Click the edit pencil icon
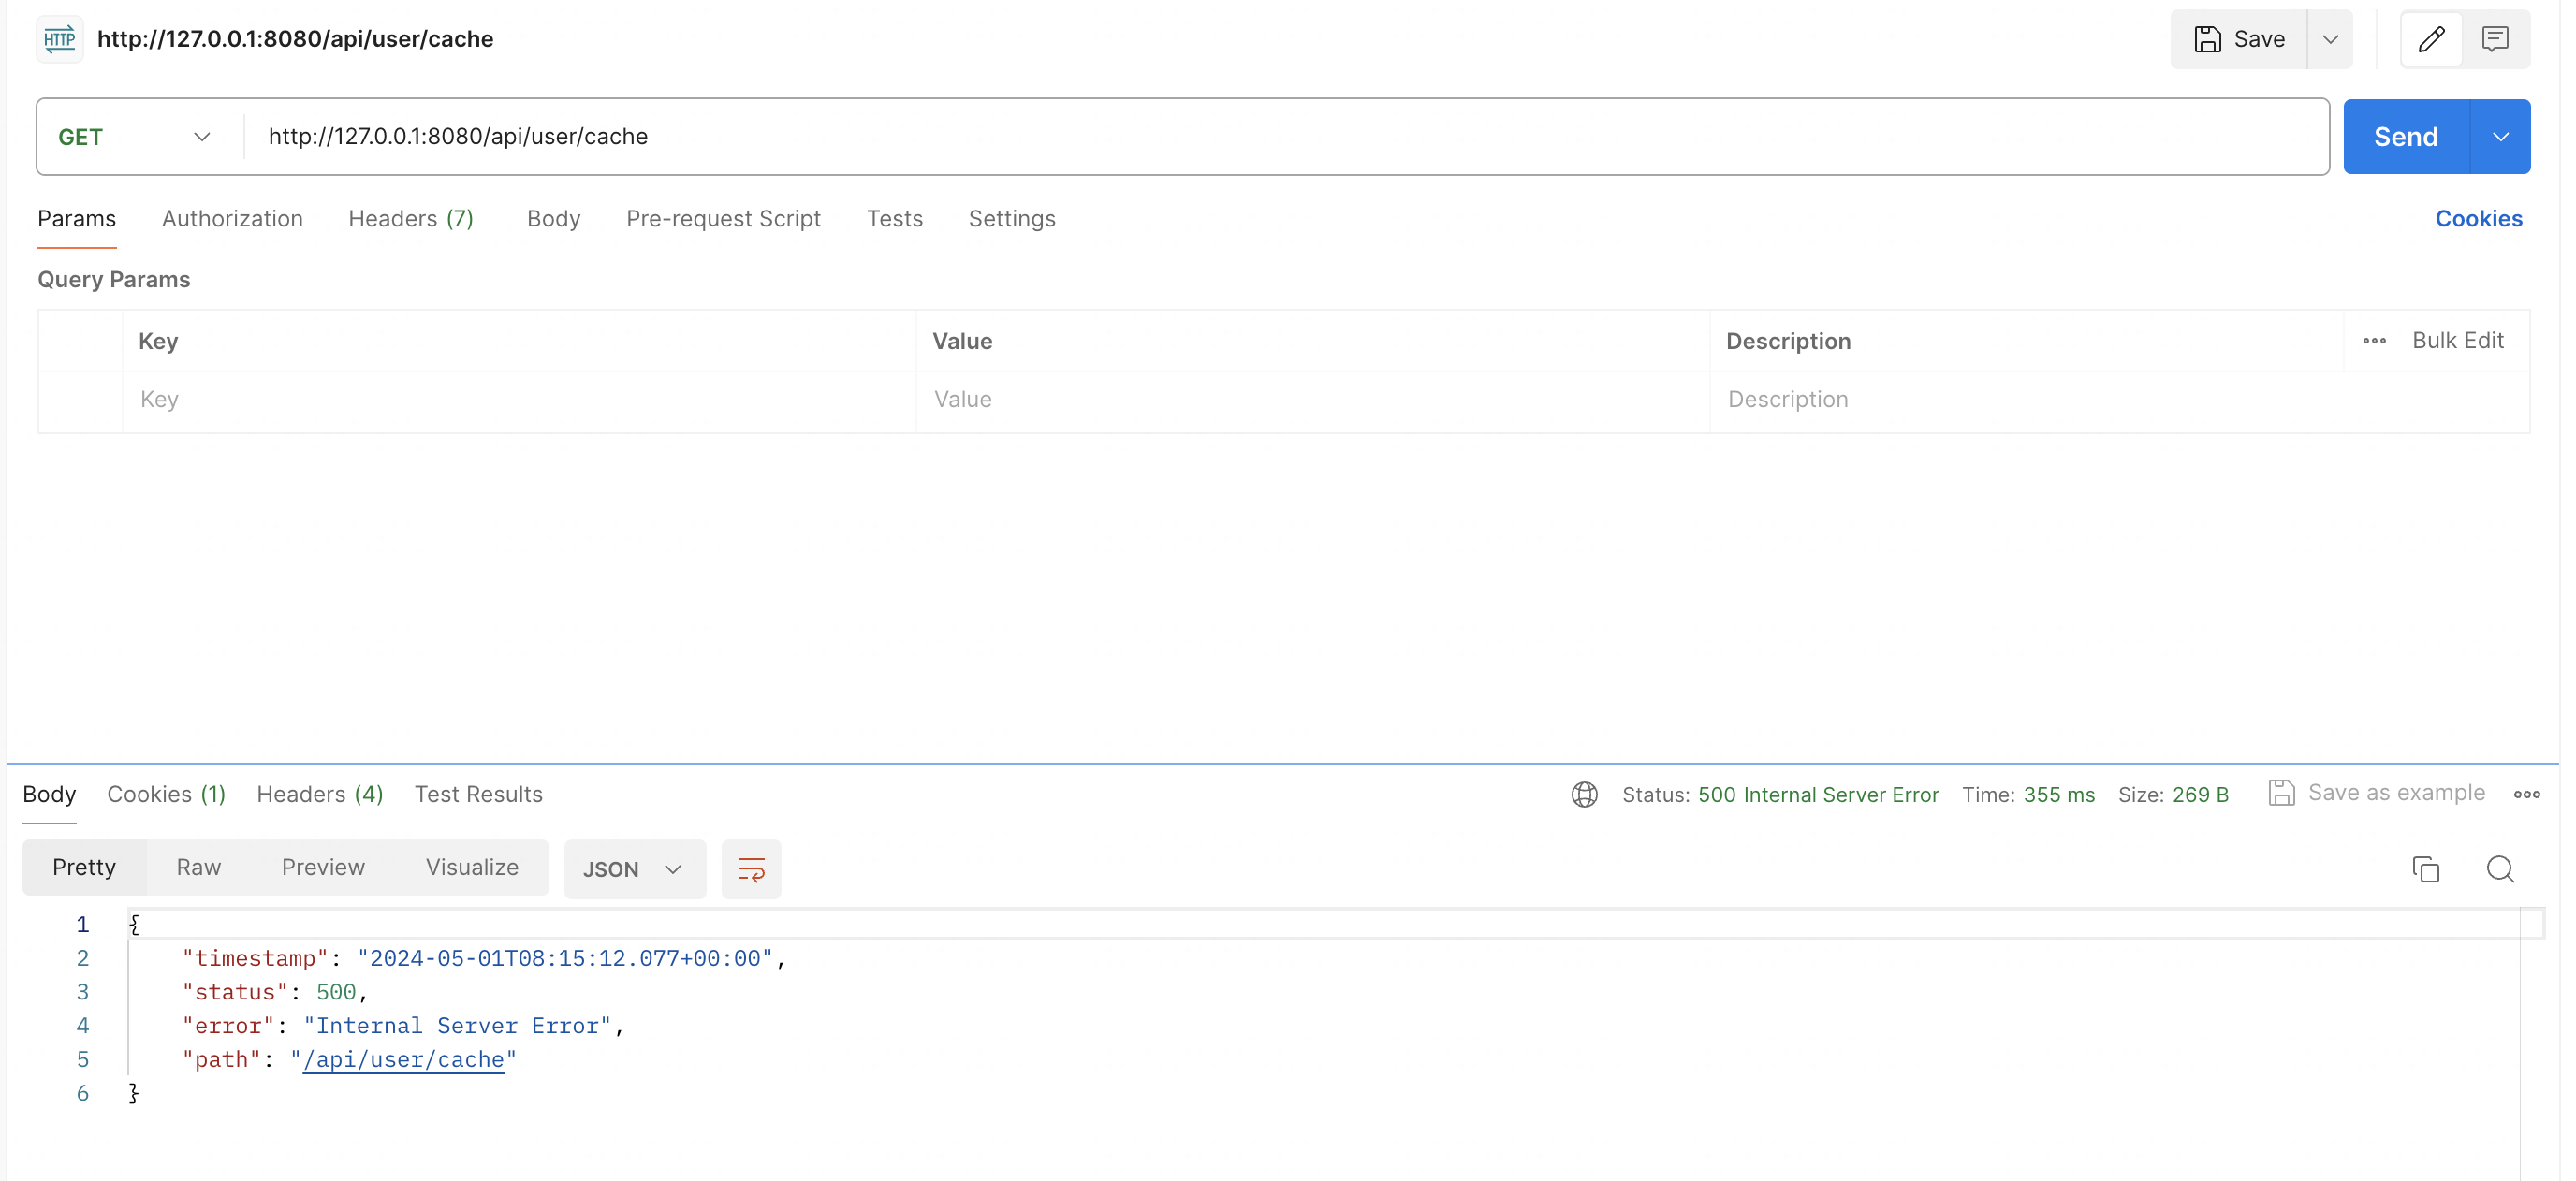Screen dimensions: 2576x1181 pos(2431,39)
